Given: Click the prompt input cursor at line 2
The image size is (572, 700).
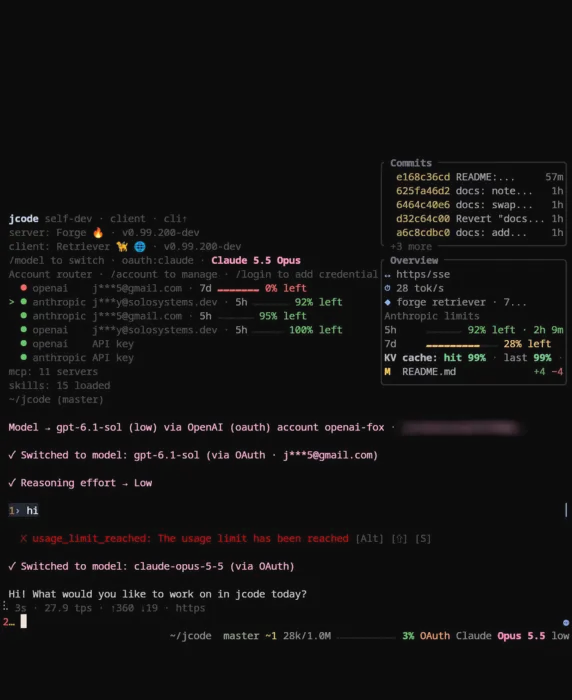Looking at the screenshot, I should tap(24, 621).
